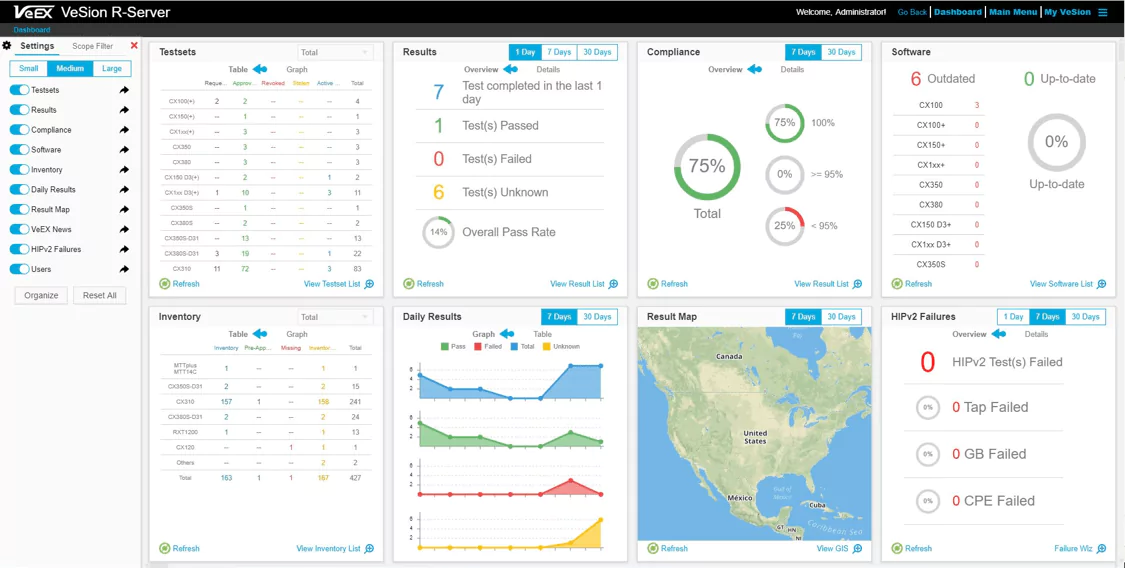Viewport: 1125px width, 568px height.
Task: Click the share arrow next to VeEX News
Action: coord(124,229)
